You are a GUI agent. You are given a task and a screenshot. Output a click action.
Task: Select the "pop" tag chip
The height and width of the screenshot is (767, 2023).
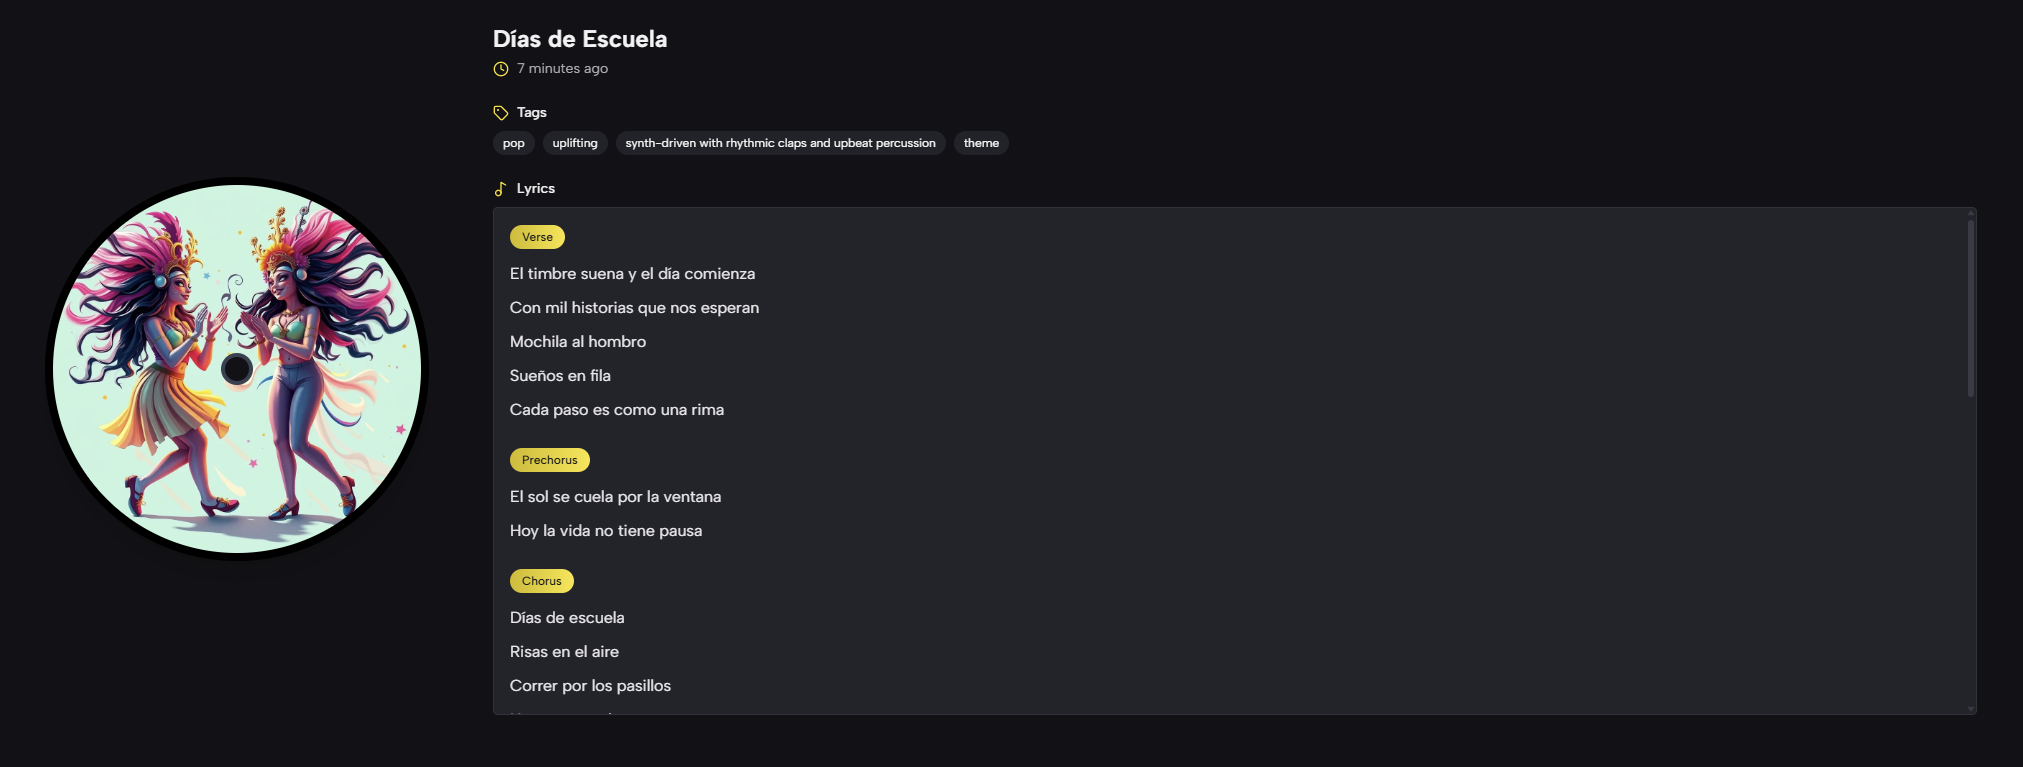coord(514,143)
